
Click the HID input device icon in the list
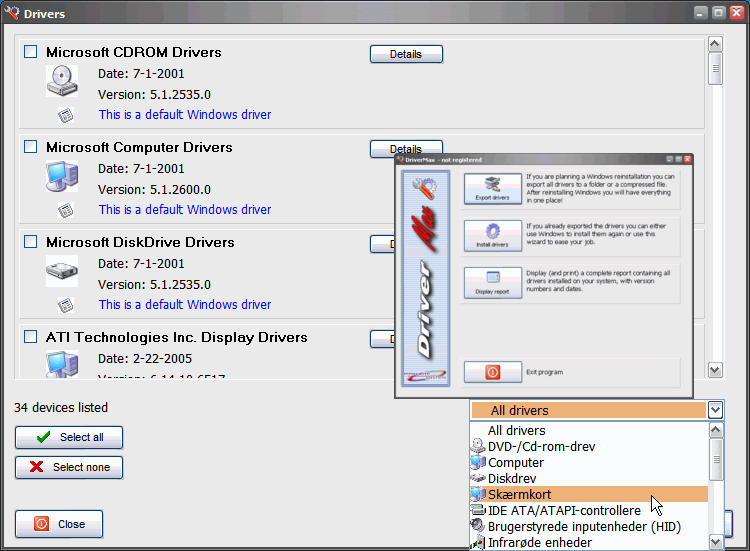[x=478, y=526]
